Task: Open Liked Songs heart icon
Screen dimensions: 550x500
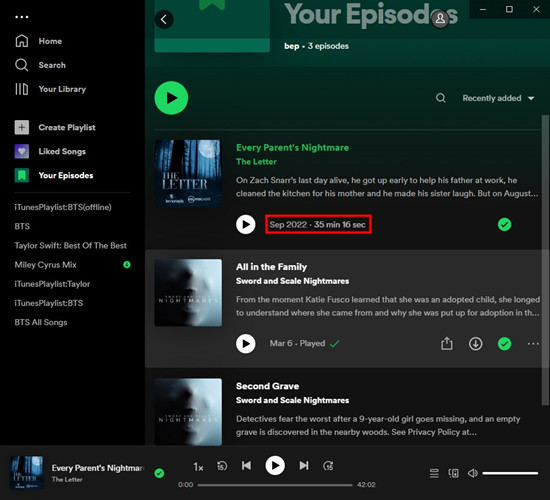Action: coord(22,151)
